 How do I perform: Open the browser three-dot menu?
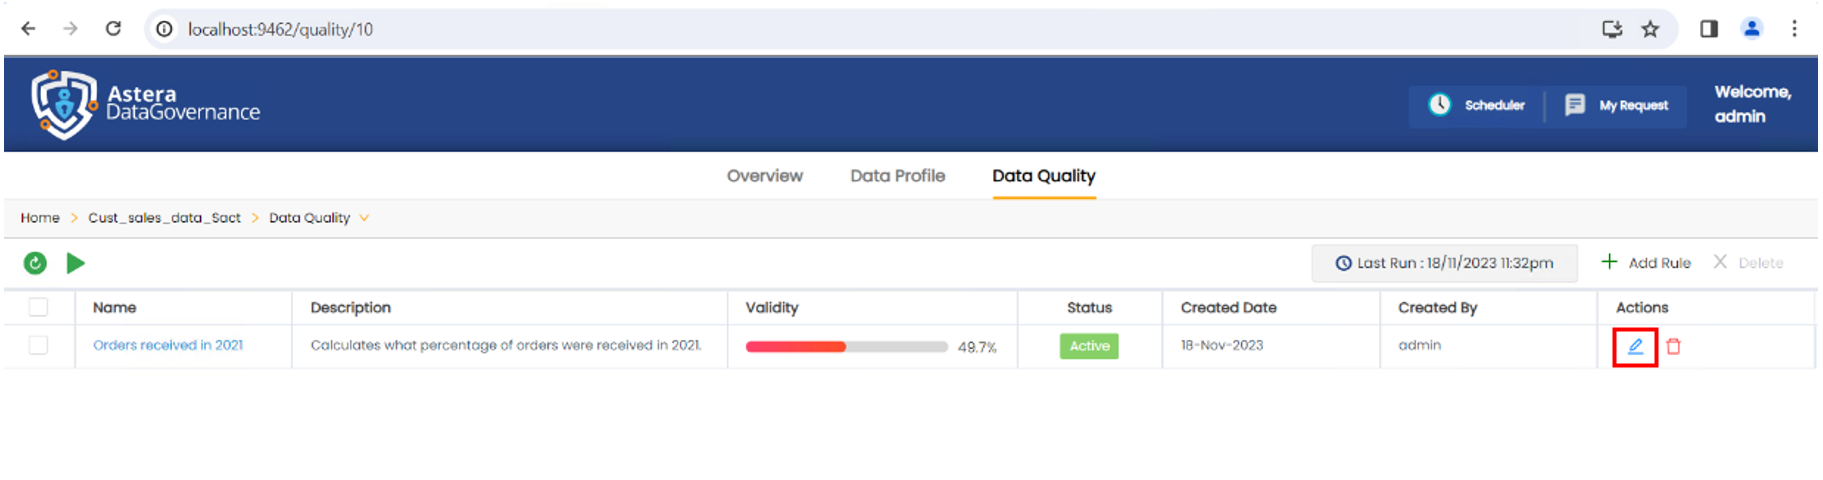(1794, 29)
